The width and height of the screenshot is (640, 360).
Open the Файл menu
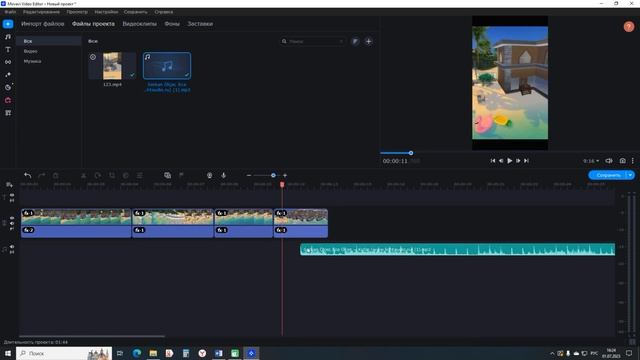point(10,12)
